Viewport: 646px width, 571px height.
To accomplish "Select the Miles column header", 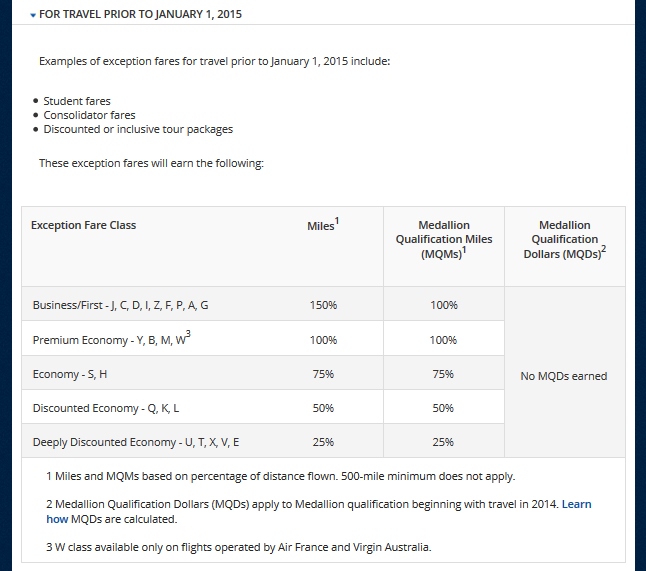I will (x=323, y=226).
